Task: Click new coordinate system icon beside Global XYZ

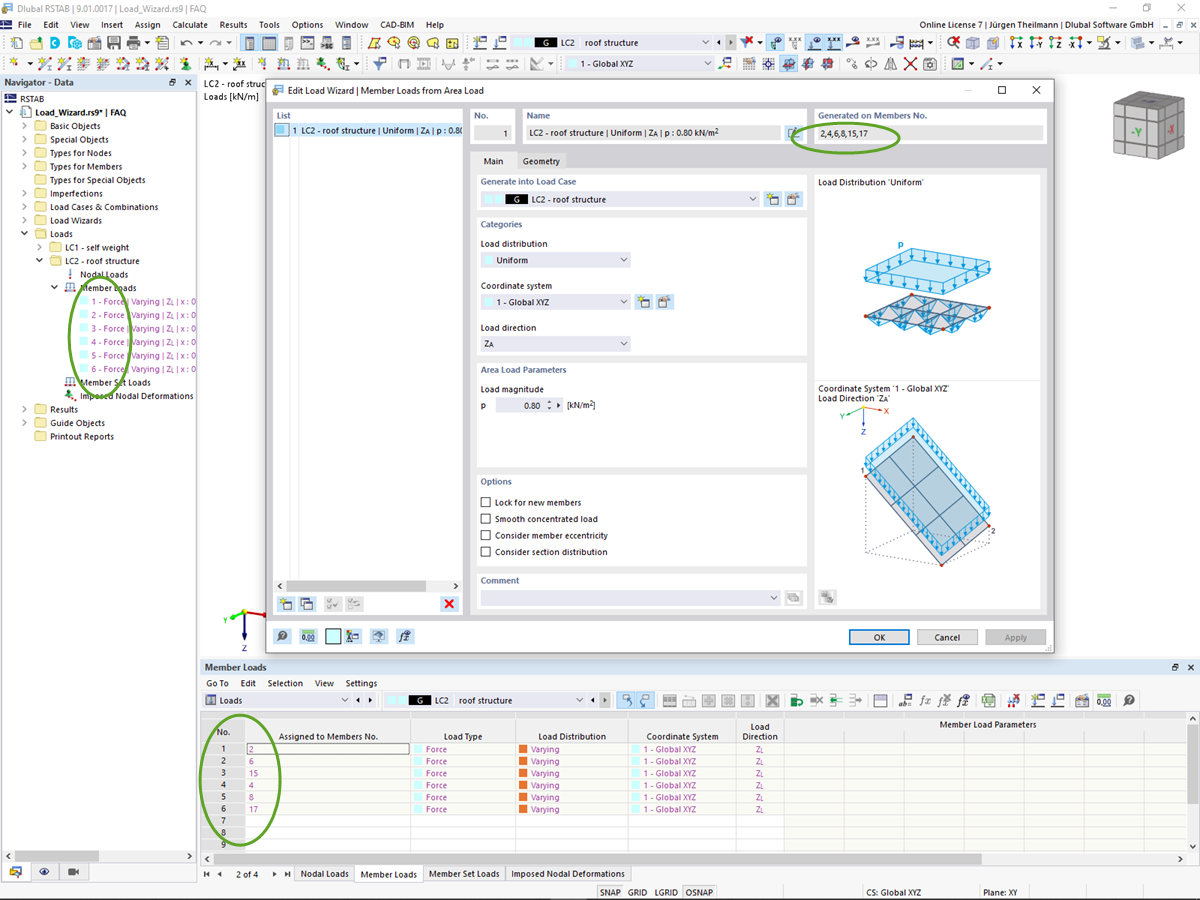Action: pos(644,302)
